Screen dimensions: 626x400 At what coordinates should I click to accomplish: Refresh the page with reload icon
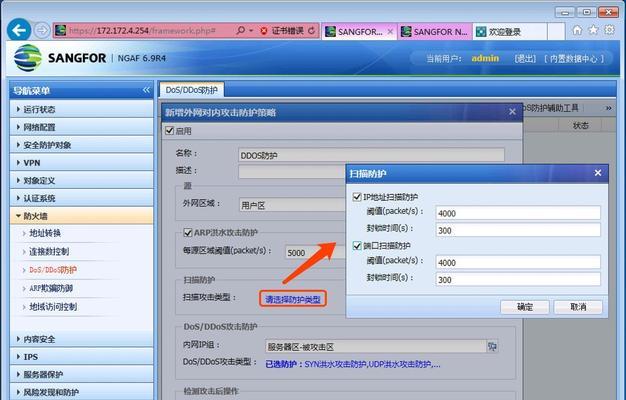(311, 30)
